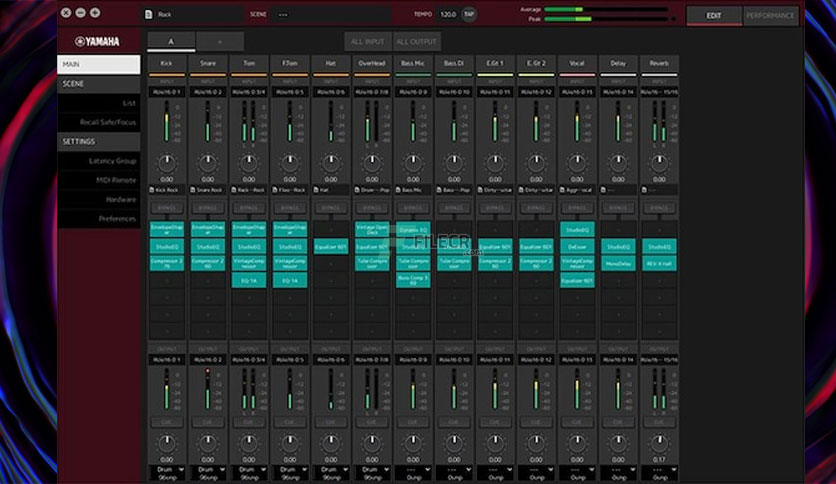Screen dimensions: 836x484
Task: Open the E.Gt 1 rack latency group dropdown
Action: point(495,473)
